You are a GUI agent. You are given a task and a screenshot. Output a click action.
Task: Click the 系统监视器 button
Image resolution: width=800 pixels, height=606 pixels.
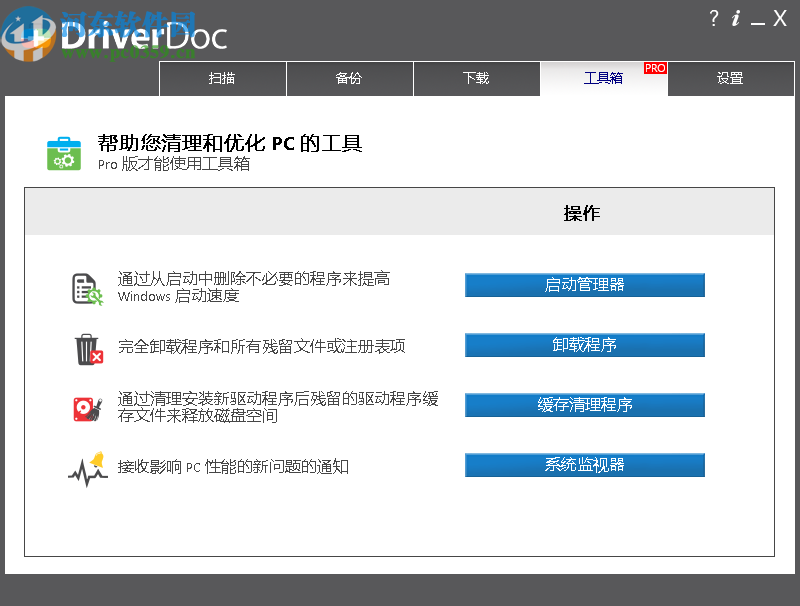coord(584,465)
